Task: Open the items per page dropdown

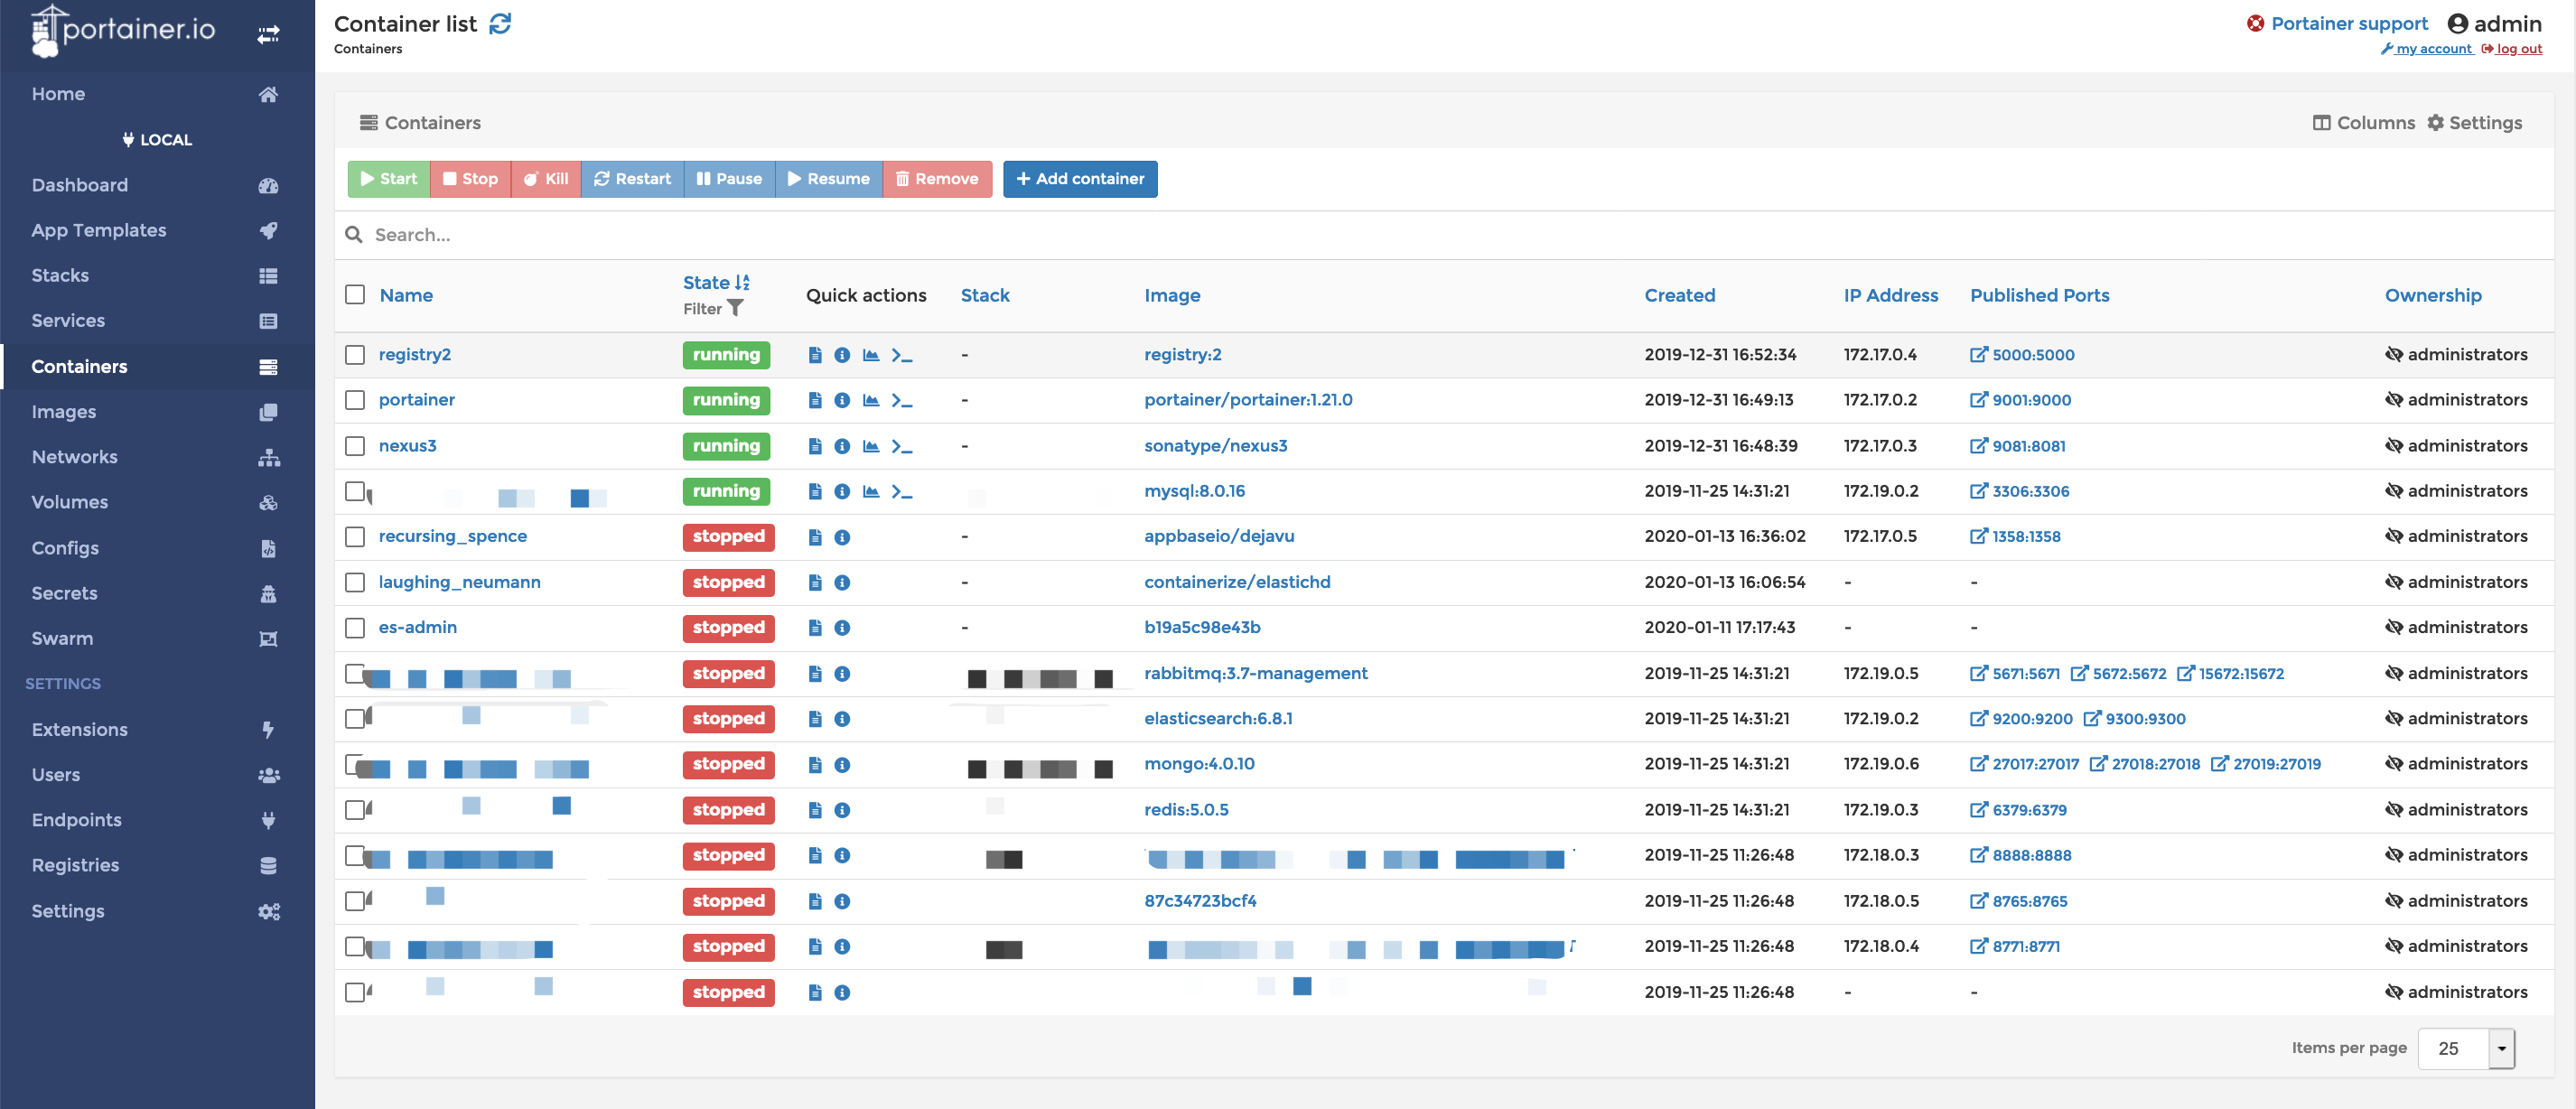Action: [2465, 1048]
